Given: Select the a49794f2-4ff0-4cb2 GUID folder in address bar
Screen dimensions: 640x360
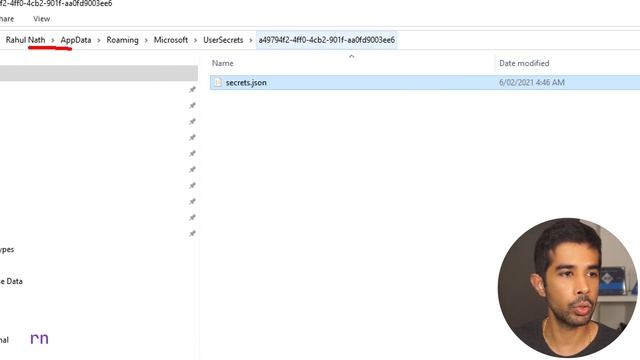Looking at the screenshot, I should point(327,40).
